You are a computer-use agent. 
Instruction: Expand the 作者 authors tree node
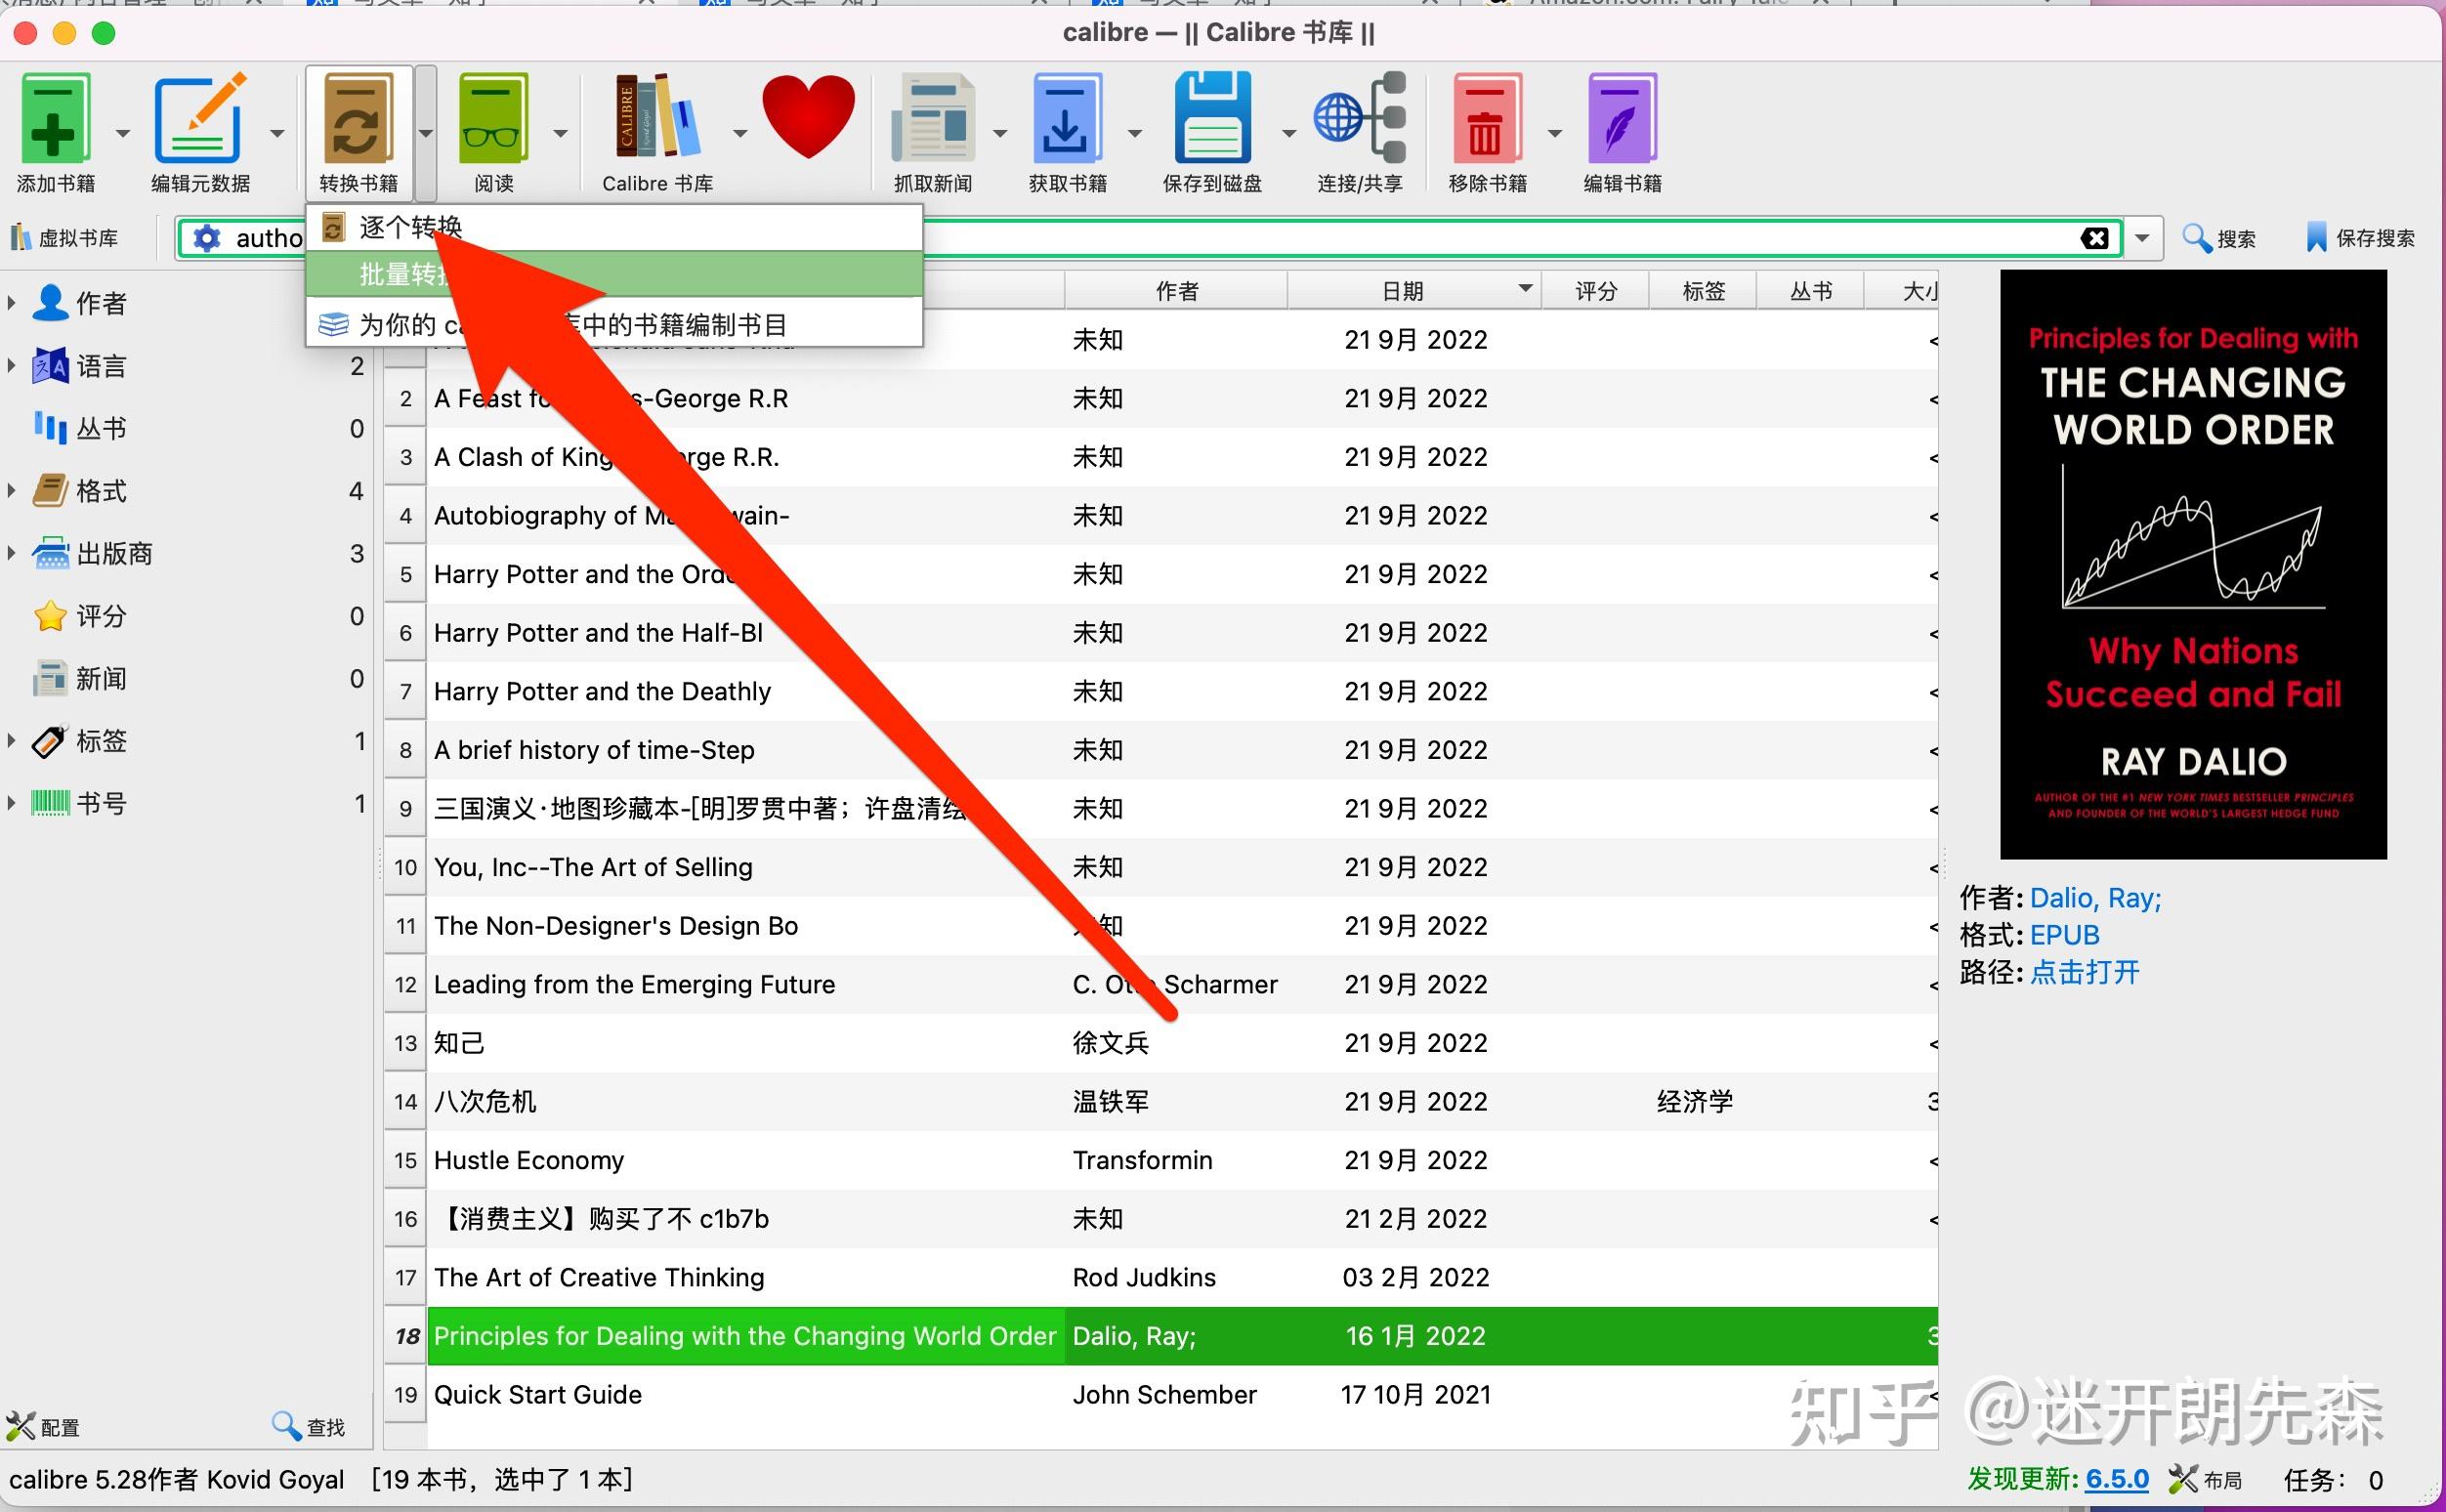11,302
